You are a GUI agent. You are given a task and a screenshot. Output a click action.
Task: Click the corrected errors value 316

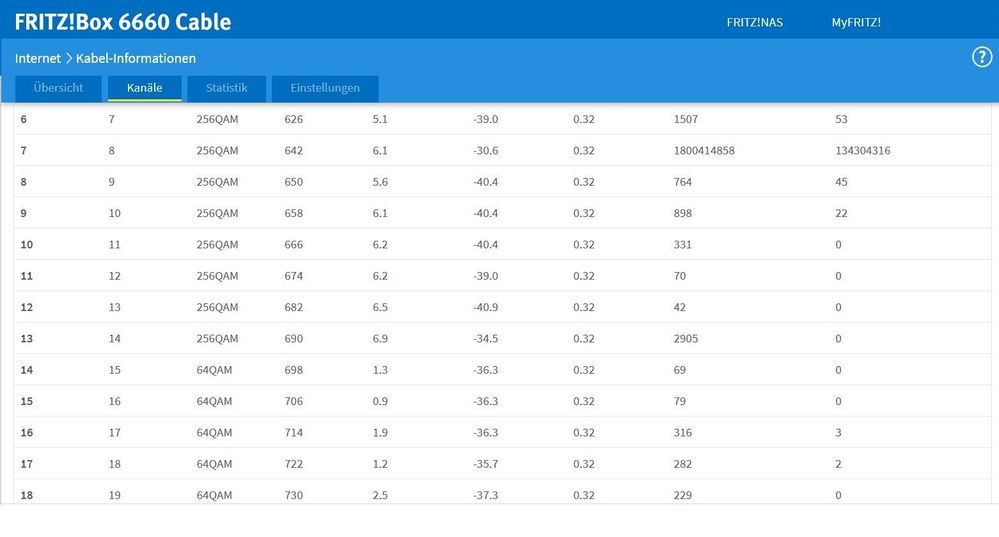tap(682, 433)
